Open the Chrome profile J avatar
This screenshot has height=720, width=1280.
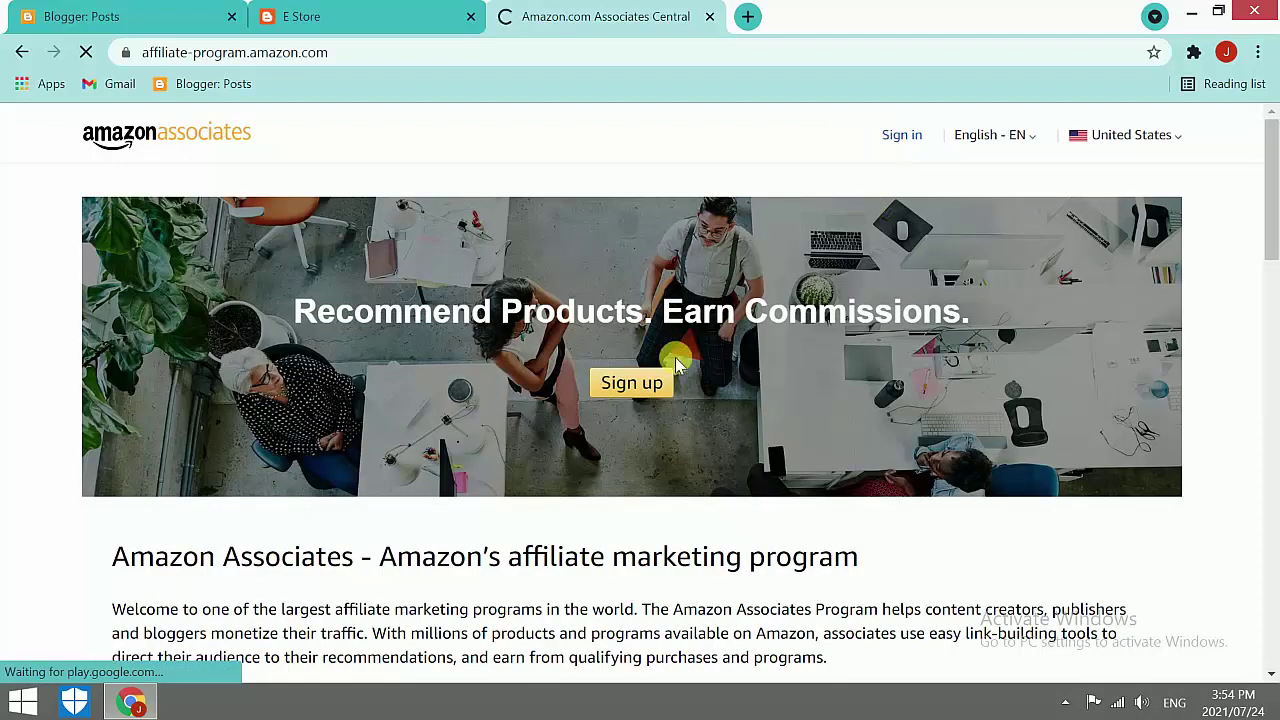tap(1226, 52)
